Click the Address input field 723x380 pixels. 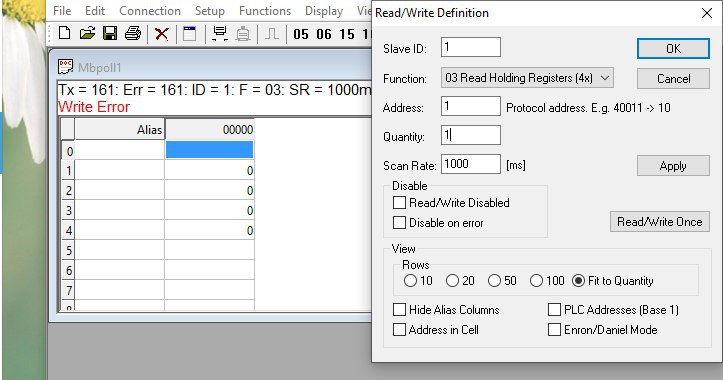click(471, 106)
